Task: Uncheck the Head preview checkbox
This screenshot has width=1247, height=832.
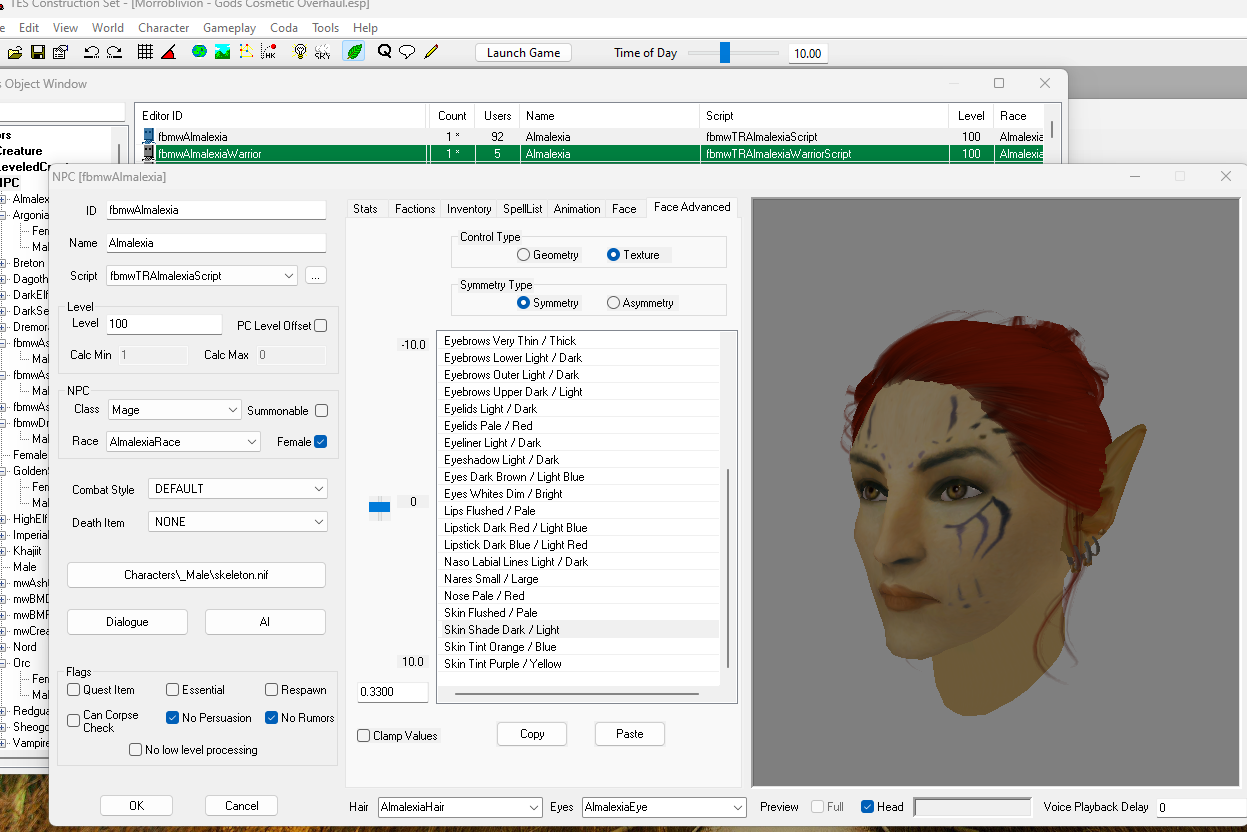Action: click(x=867, y=807)
